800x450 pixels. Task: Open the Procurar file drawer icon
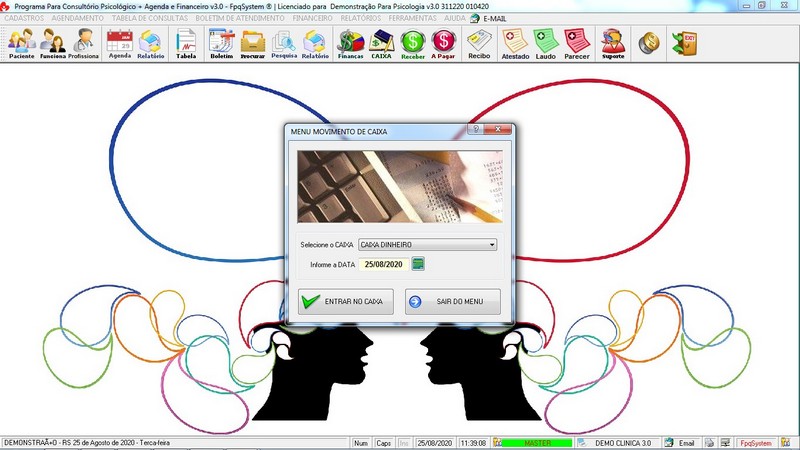pyautogui.click(x=253, y=44)
